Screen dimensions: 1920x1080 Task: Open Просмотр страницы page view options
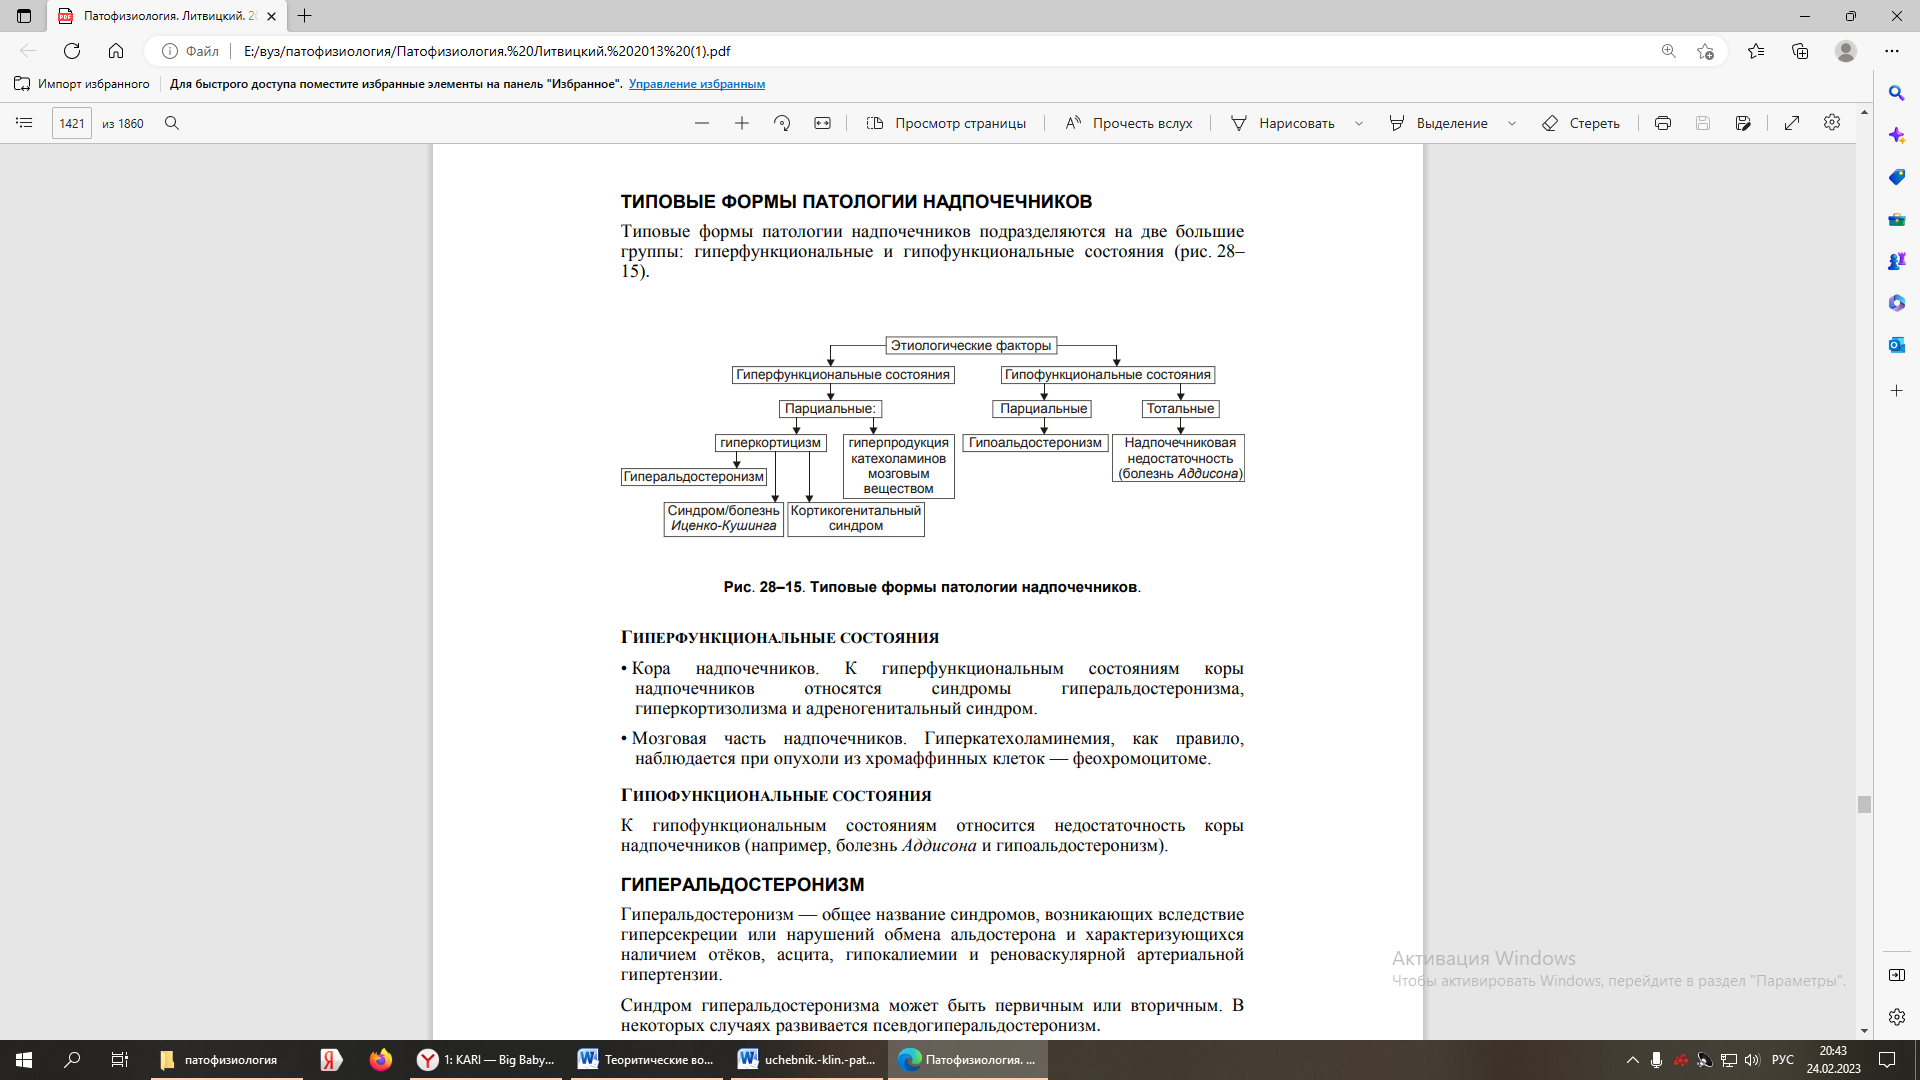pos(946,123)
